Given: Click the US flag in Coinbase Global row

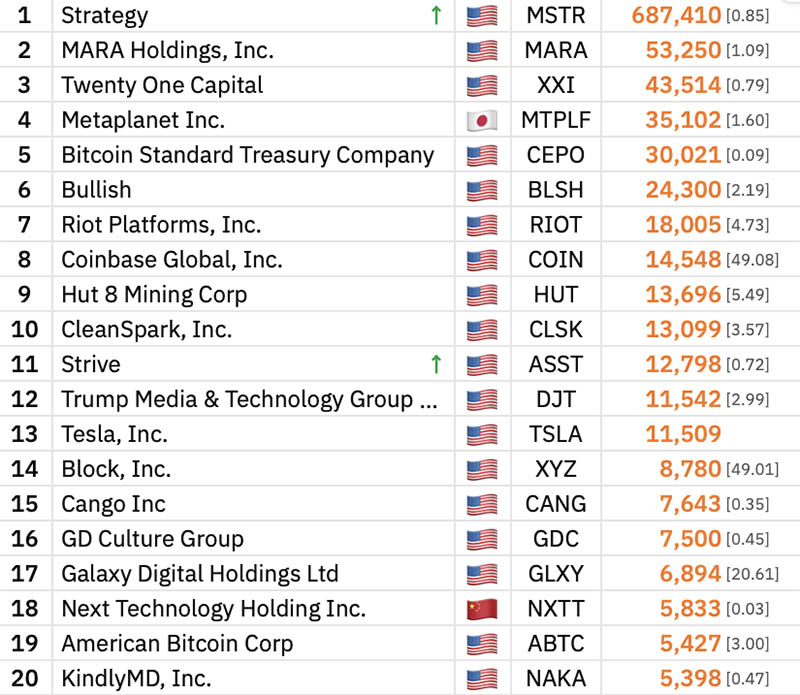Looking at the screenshot, I should pyautogui.click(x=482, y=260).
